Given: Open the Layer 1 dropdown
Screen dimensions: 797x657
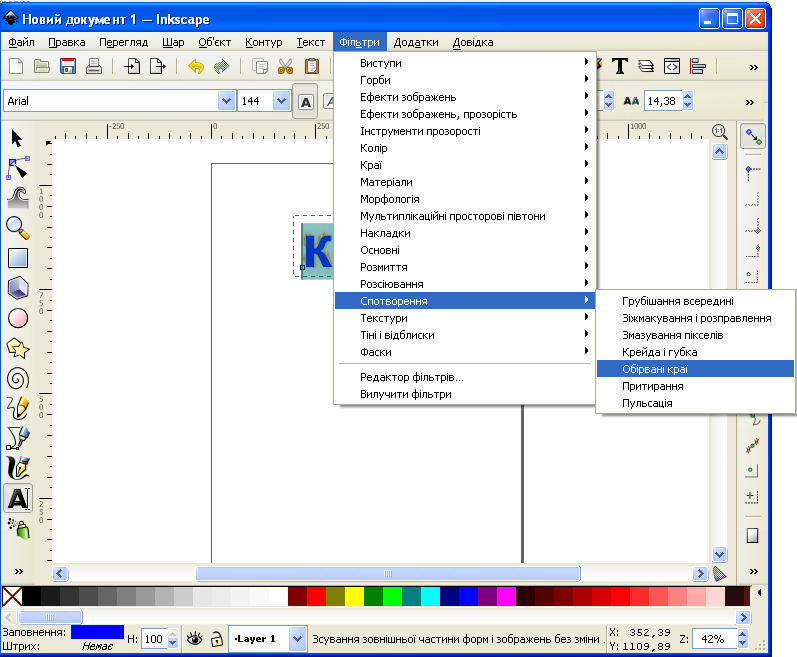Looking at the screenshot, I should click(297, 639).
